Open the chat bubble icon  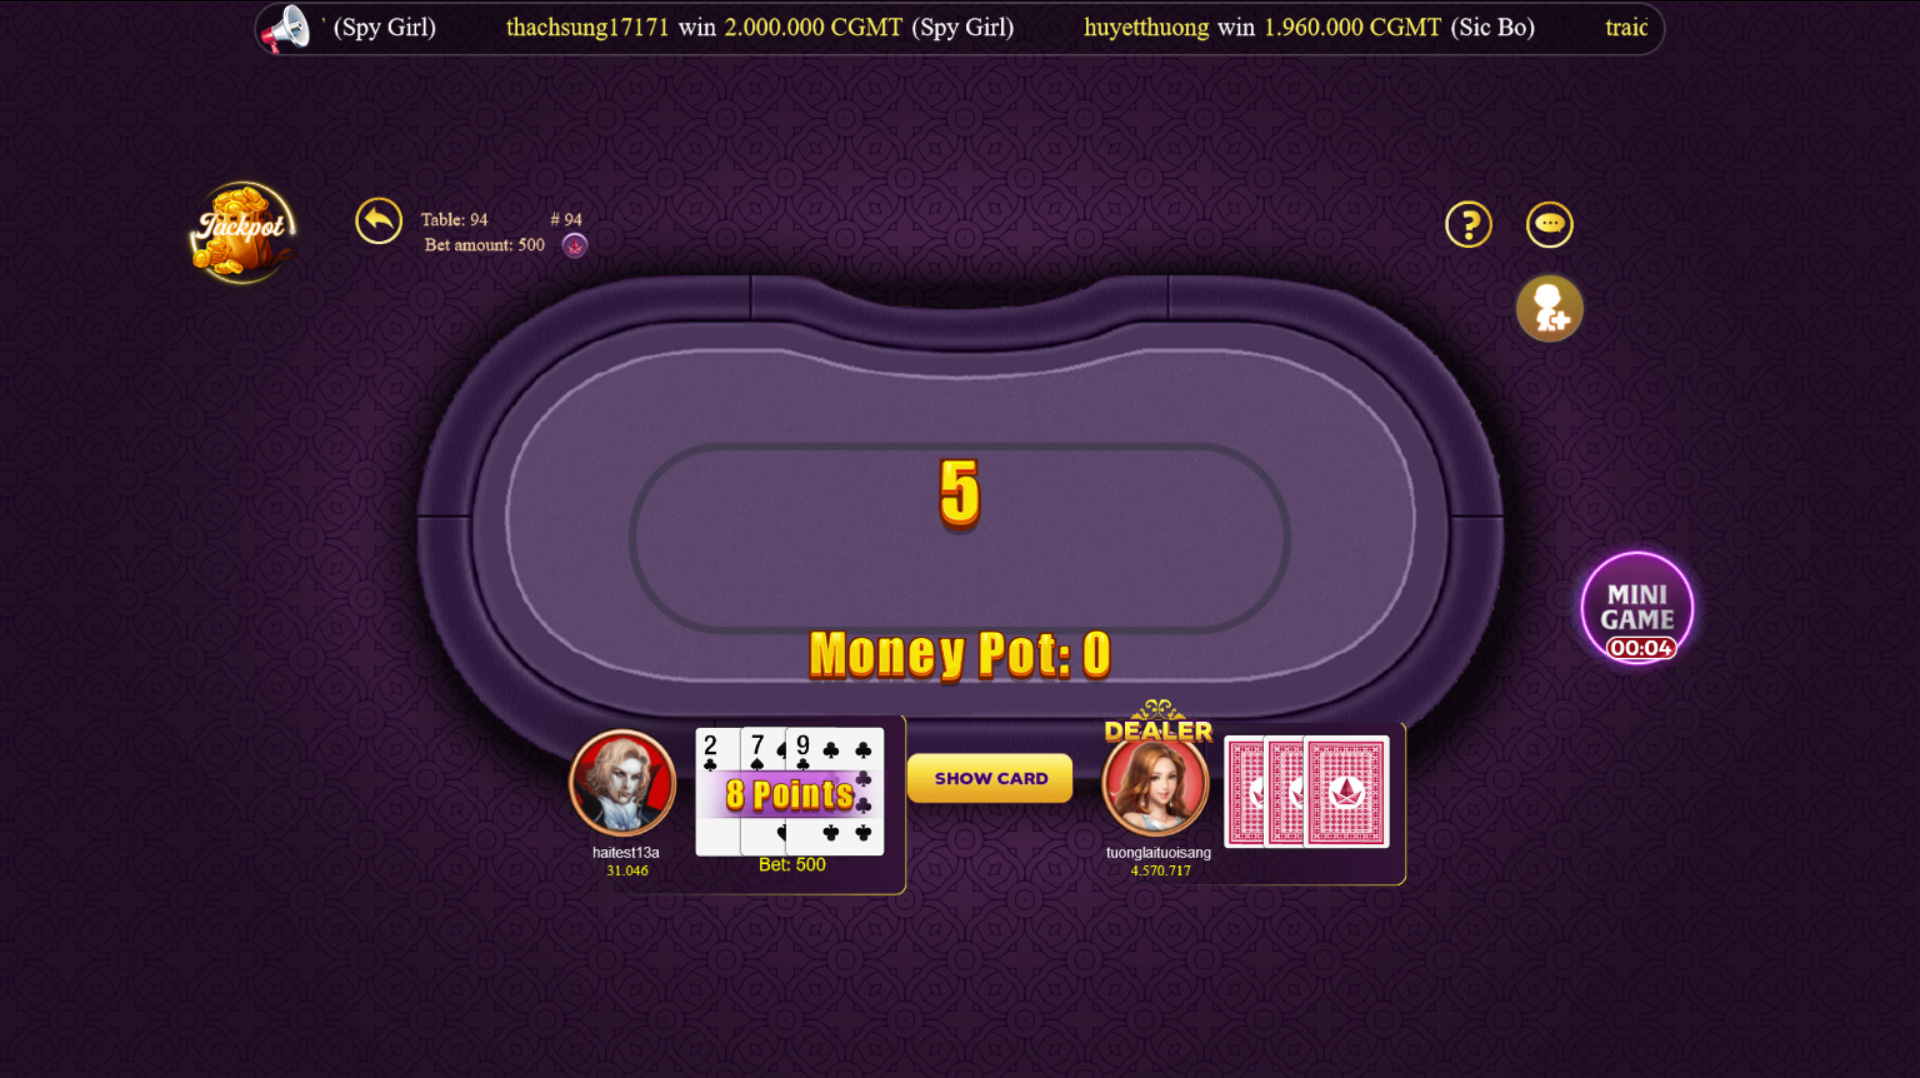click(x=1549, y=224)
